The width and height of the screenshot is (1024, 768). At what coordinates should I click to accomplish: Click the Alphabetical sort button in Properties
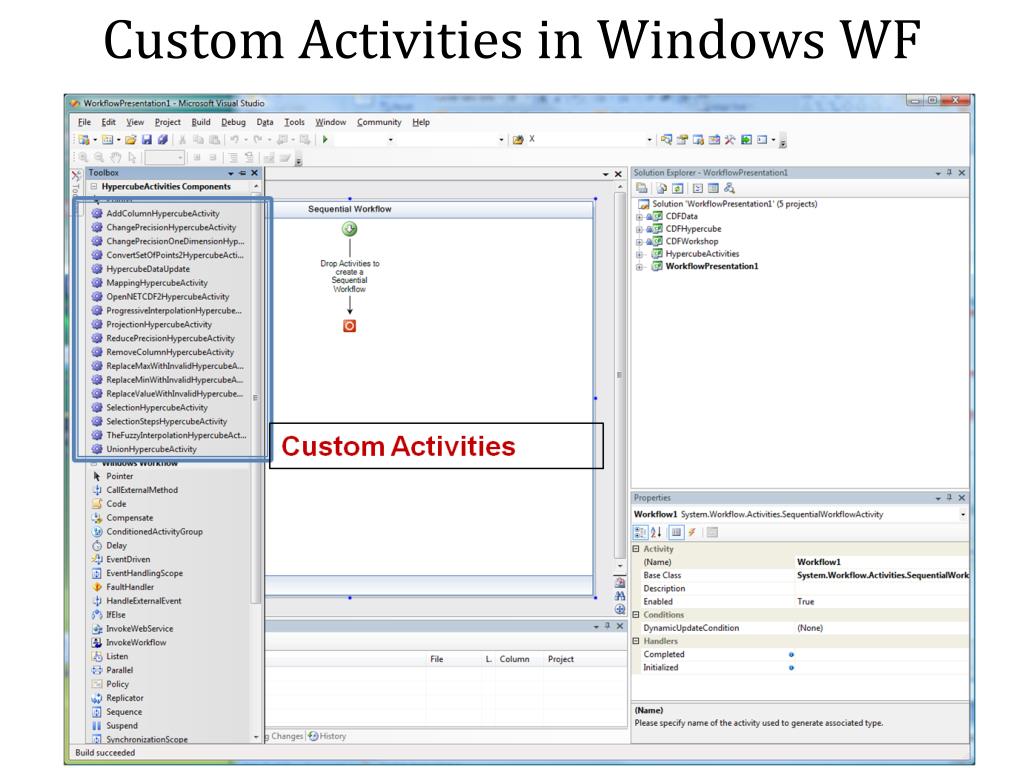click(656, 532)
